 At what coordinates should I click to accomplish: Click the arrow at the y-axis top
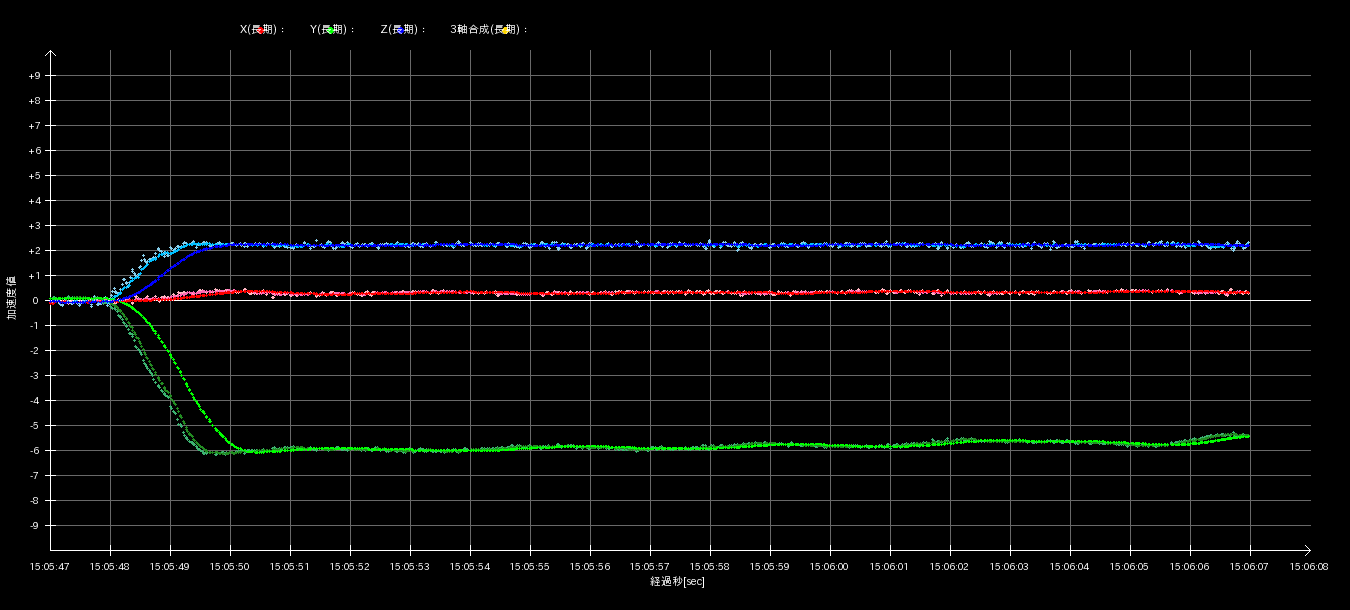(x=51, y=55)
